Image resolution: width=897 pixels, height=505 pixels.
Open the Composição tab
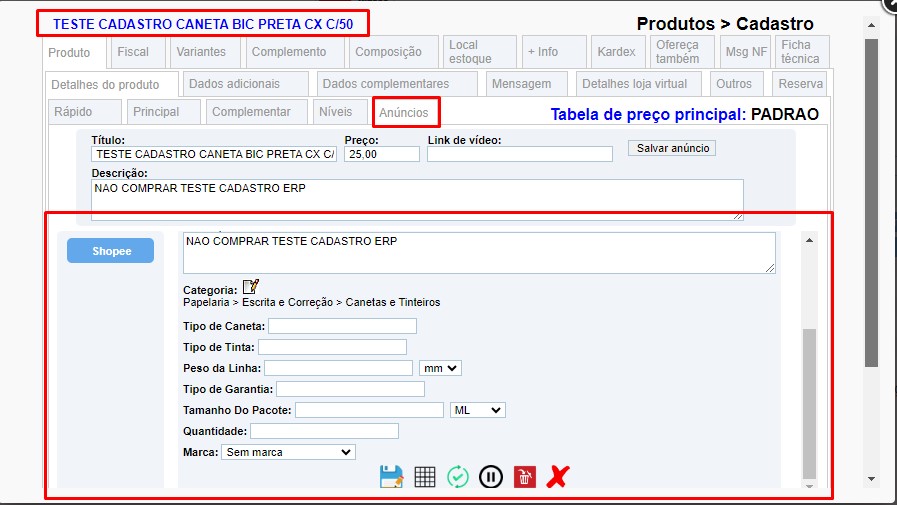pos(394,52)
